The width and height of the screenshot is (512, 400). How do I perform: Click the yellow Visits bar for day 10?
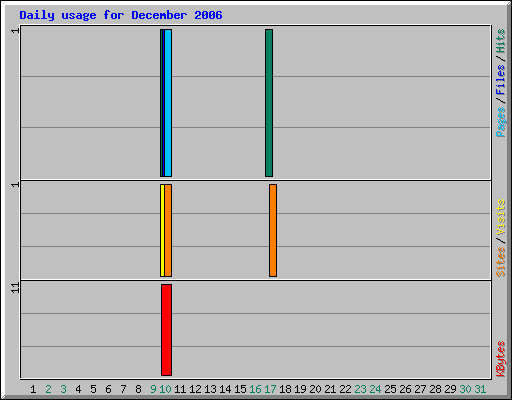click(162, 230)
